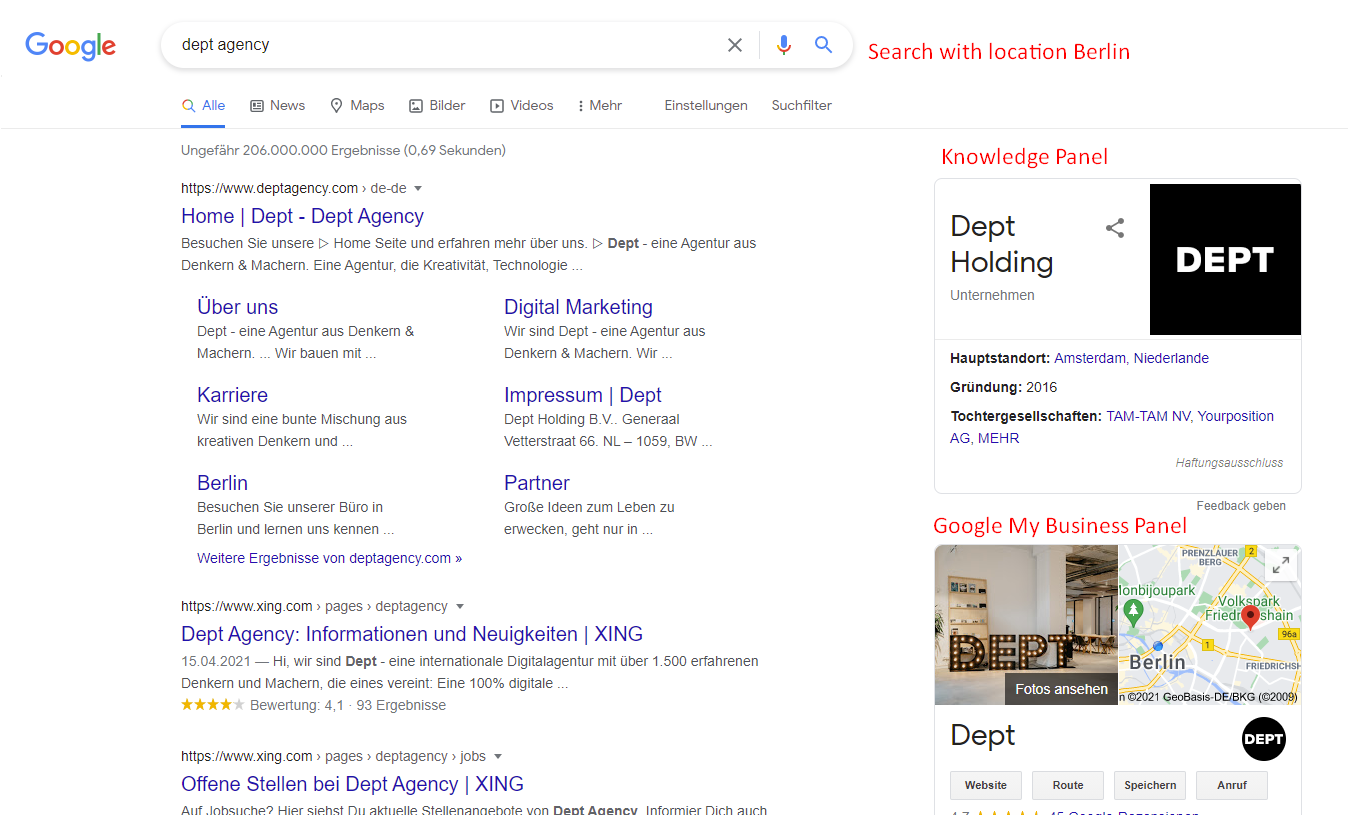Click the 'TAM-TAM NV' subsidiary link
The height and width of the screenshot is (815, 1348).
tap(1148, 416)
